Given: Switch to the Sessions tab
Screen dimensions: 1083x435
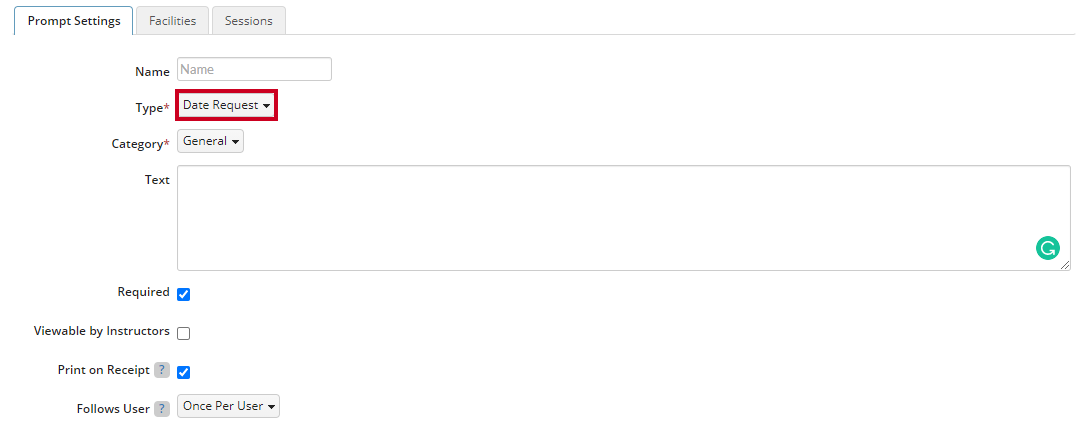Looking at the screenshot, I should pyautogui.click(x=249, y=21).
